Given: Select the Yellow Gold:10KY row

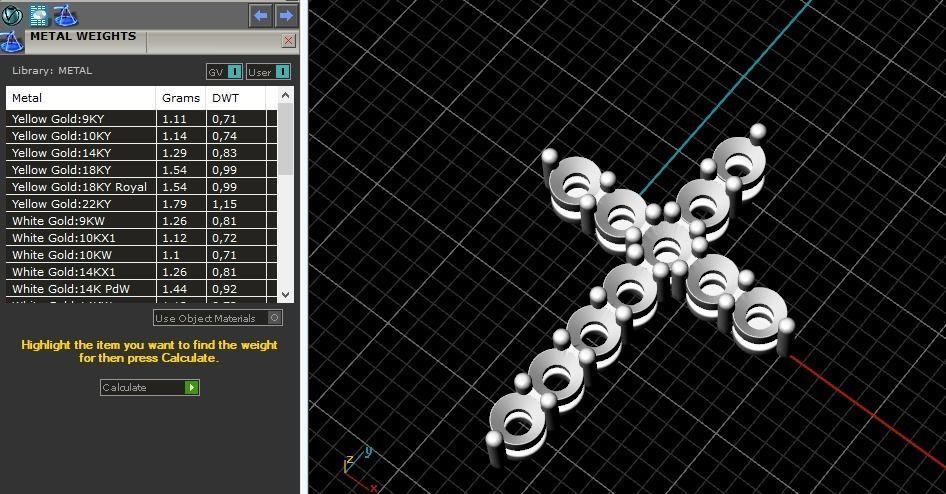Looking at the screenshot, I should (x=141, y=136).
